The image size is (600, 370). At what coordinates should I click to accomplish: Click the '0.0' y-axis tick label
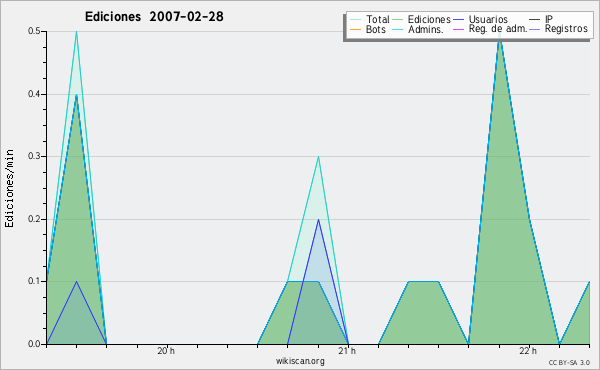[x=34, y=344]
